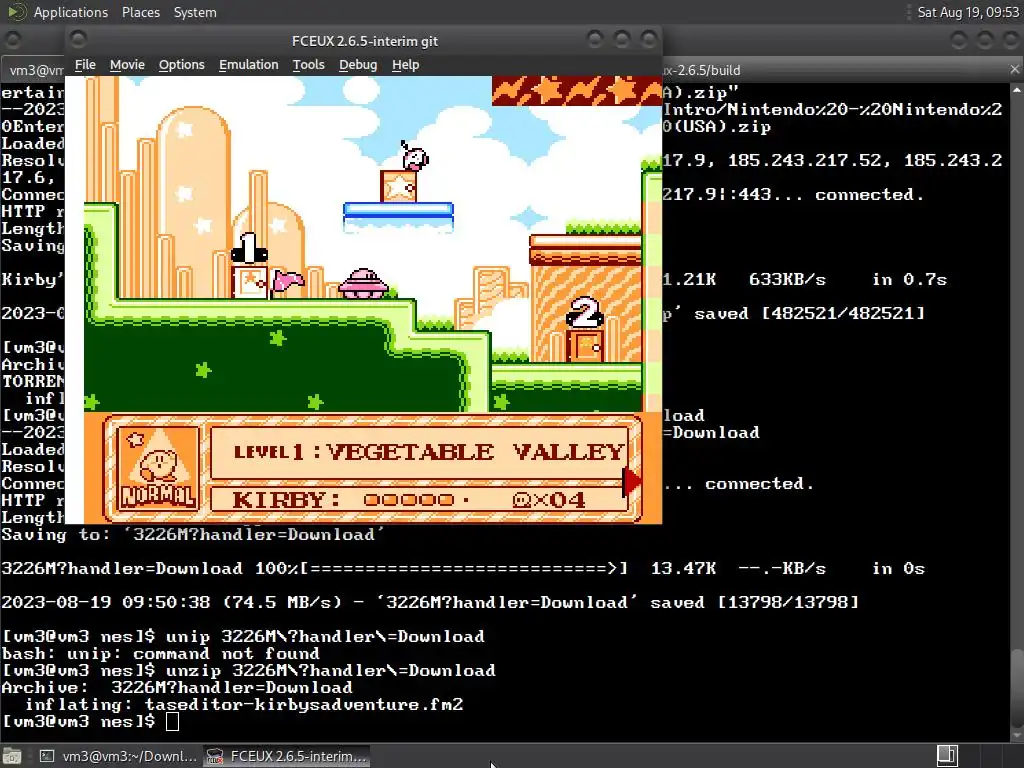Click the scroll-up arrow of terminal scrollbar

[1017, 89]
